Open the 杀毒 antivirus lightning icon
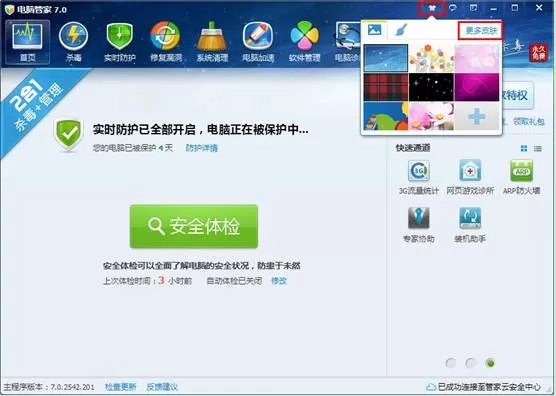This screenshot has width=556, height=396. [73, 42]
